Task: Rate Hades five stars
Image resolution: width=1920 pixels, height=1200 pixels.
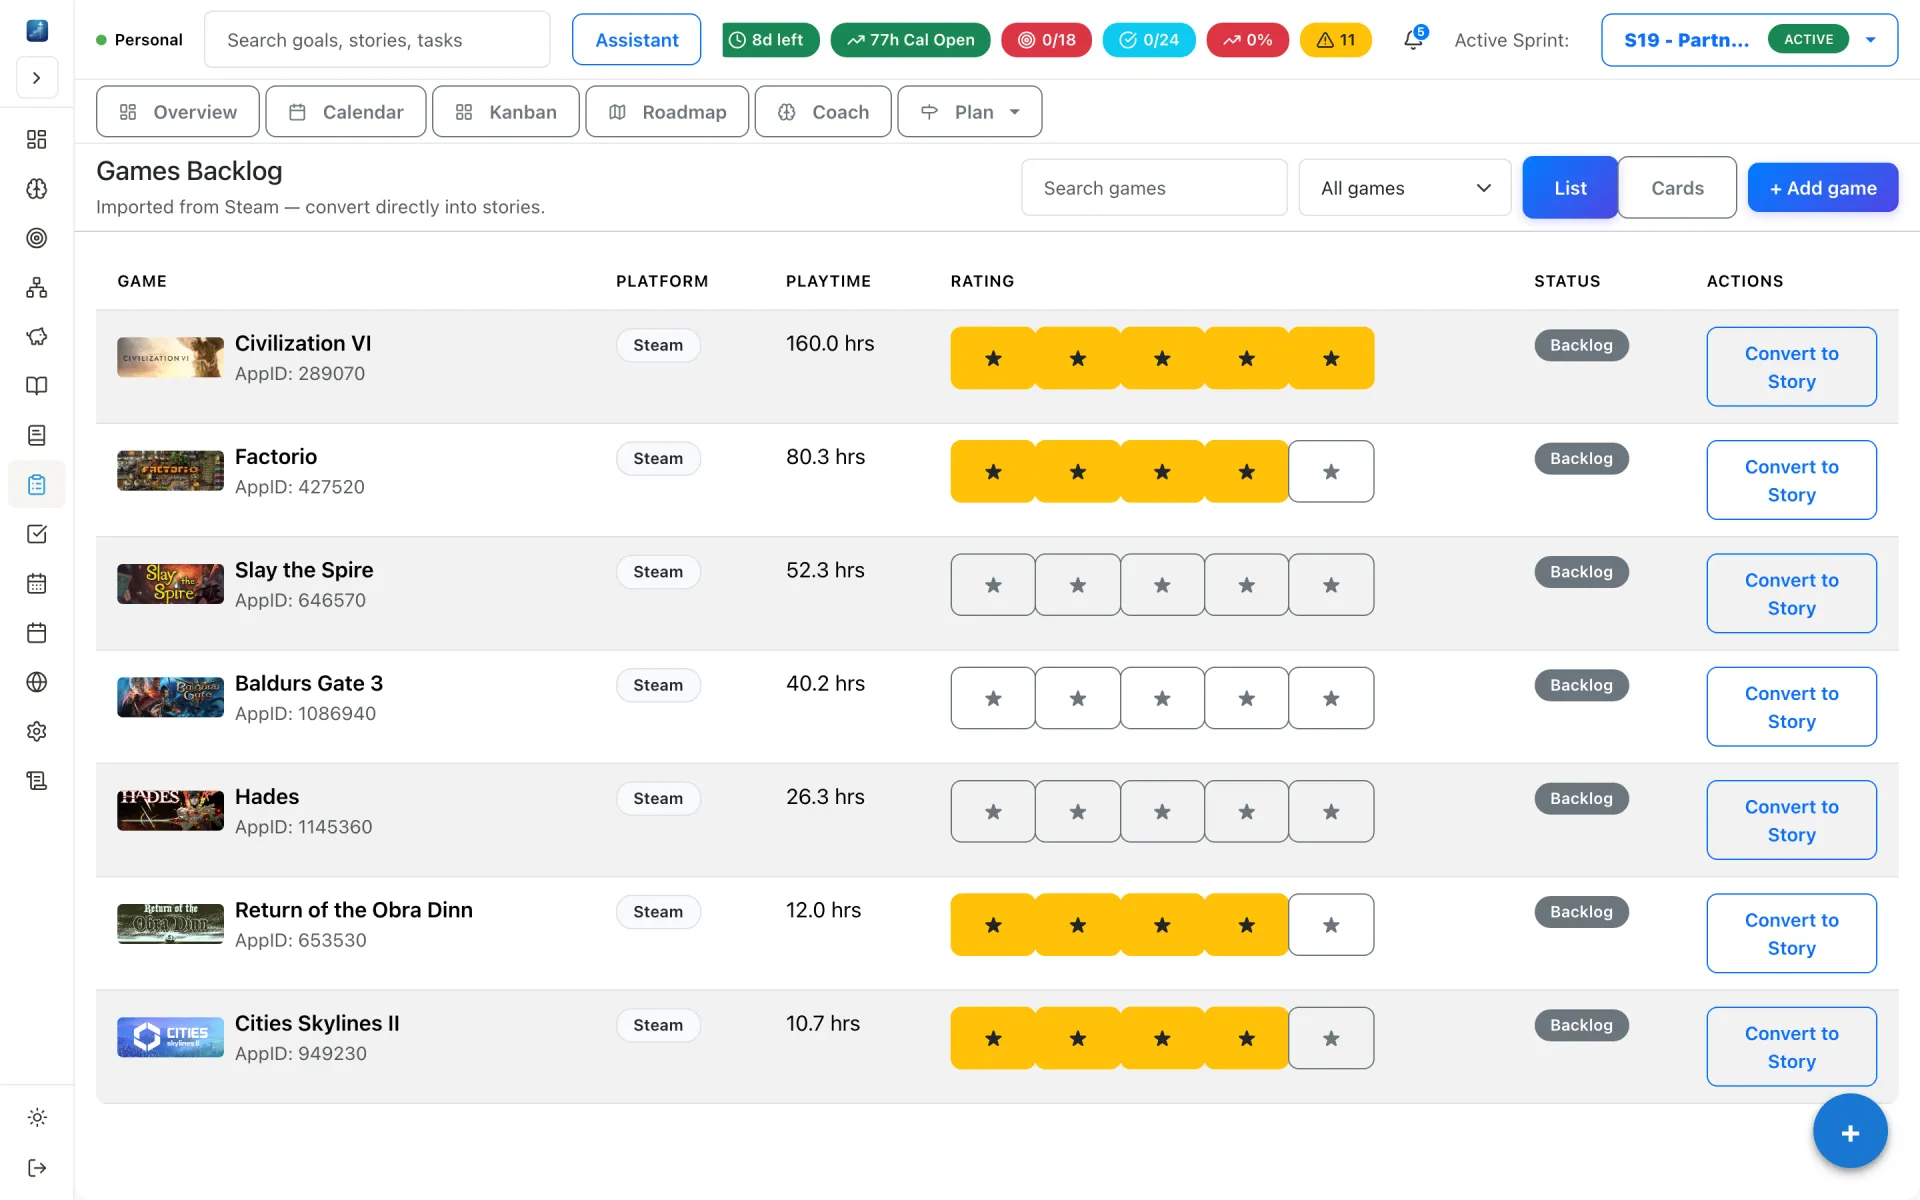Action: point(1331,812)
